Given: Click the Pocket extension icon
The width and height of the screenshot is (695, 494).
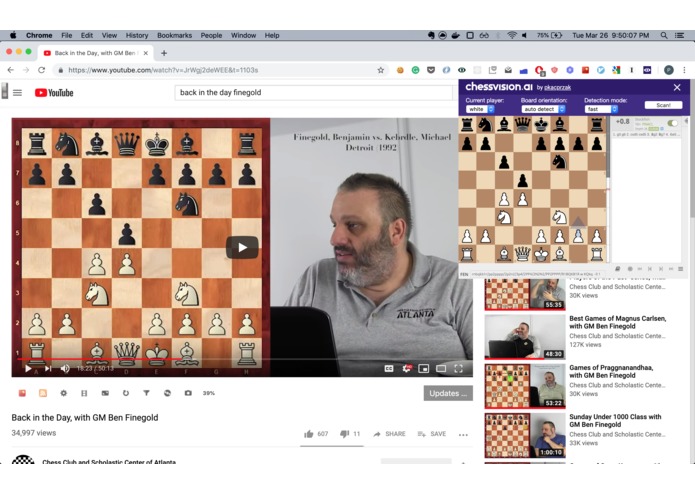Looking at the screenshot, I should tap(431, 70).
